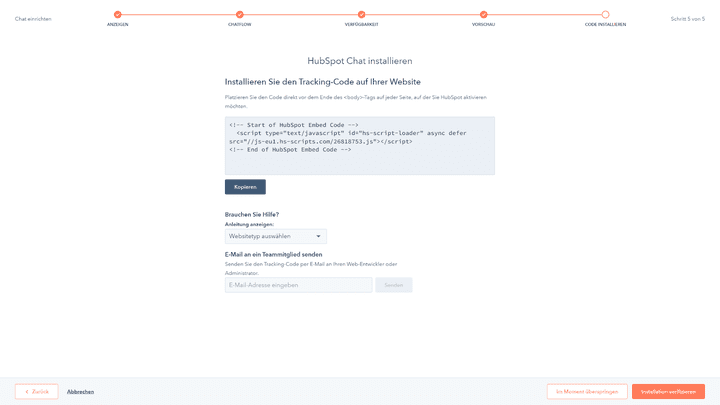Viewport: 720px width, 405px height.
Task: Click the Senden button
Action: pos(394,285)
